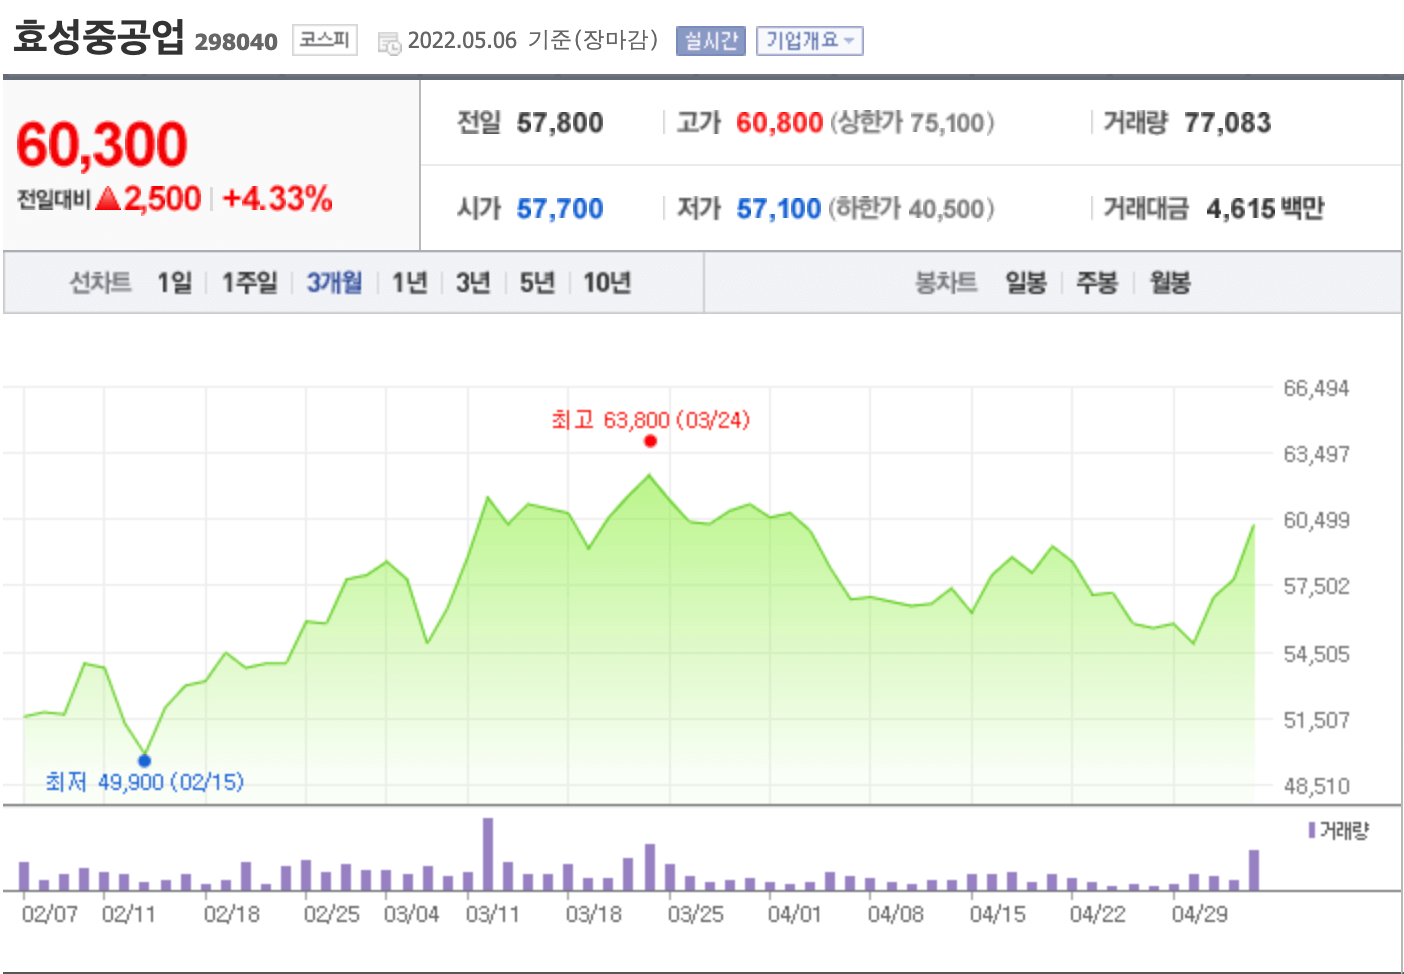
Task: Switch to 일봉 candle chart
Action: click(1026, 283)
